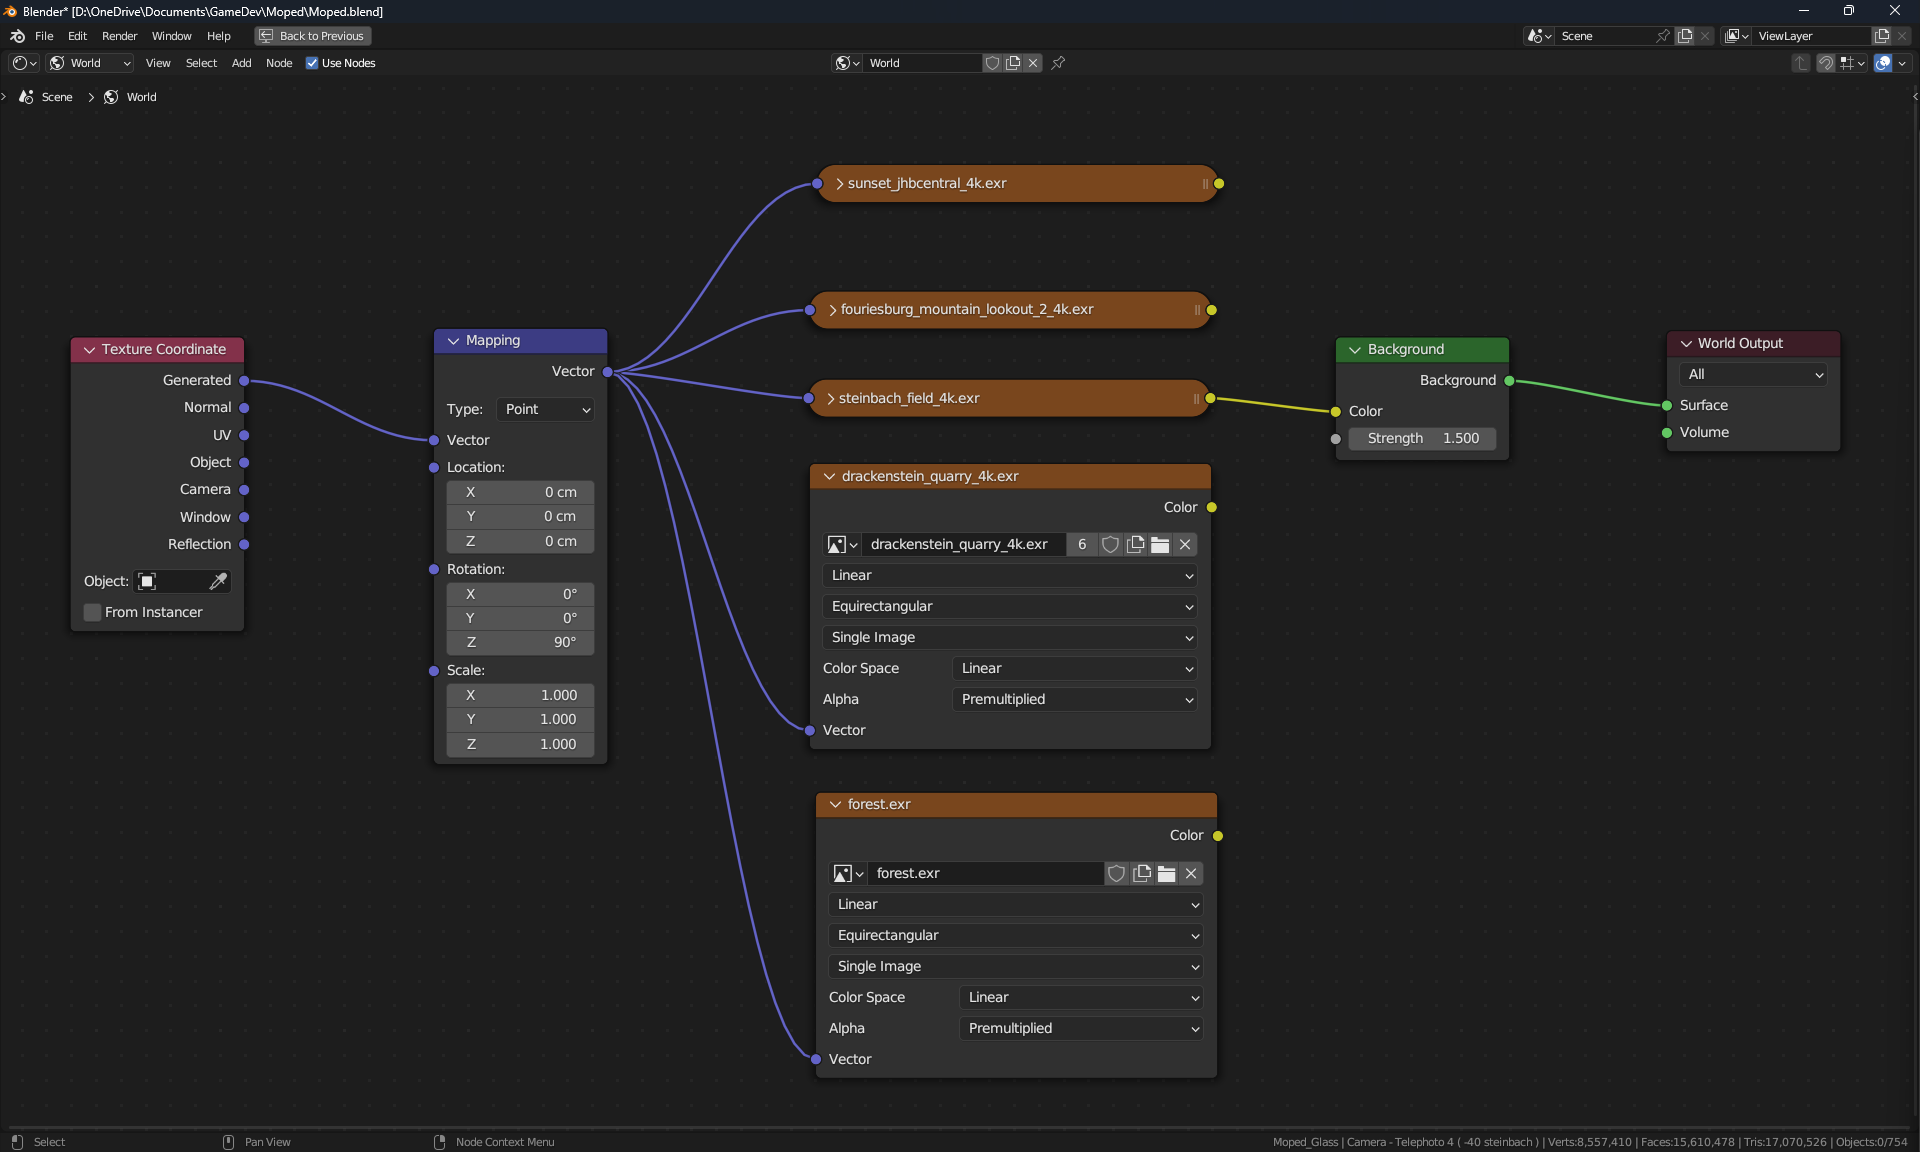Enable the From Instancer checkbox

pos(93,612)
